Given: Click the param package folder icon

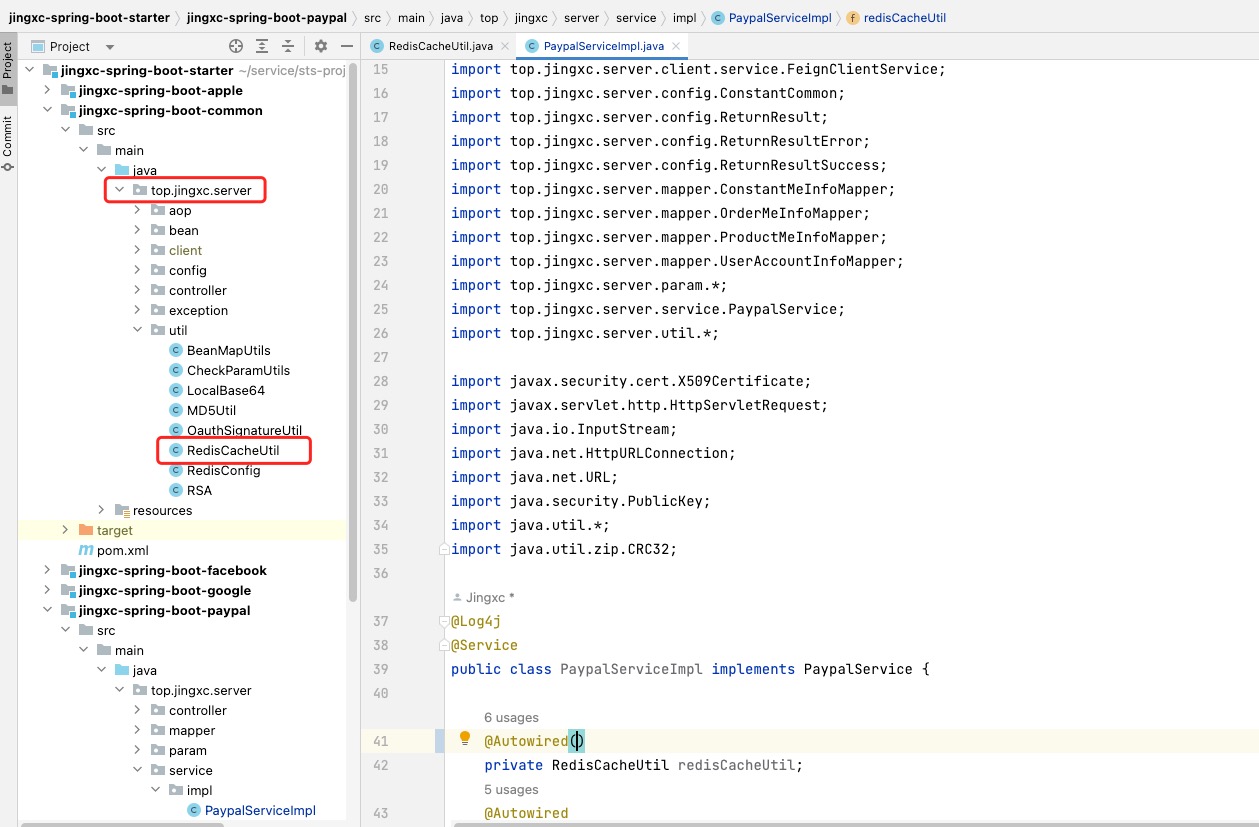Looking at the screenshot, I should 158,750.
